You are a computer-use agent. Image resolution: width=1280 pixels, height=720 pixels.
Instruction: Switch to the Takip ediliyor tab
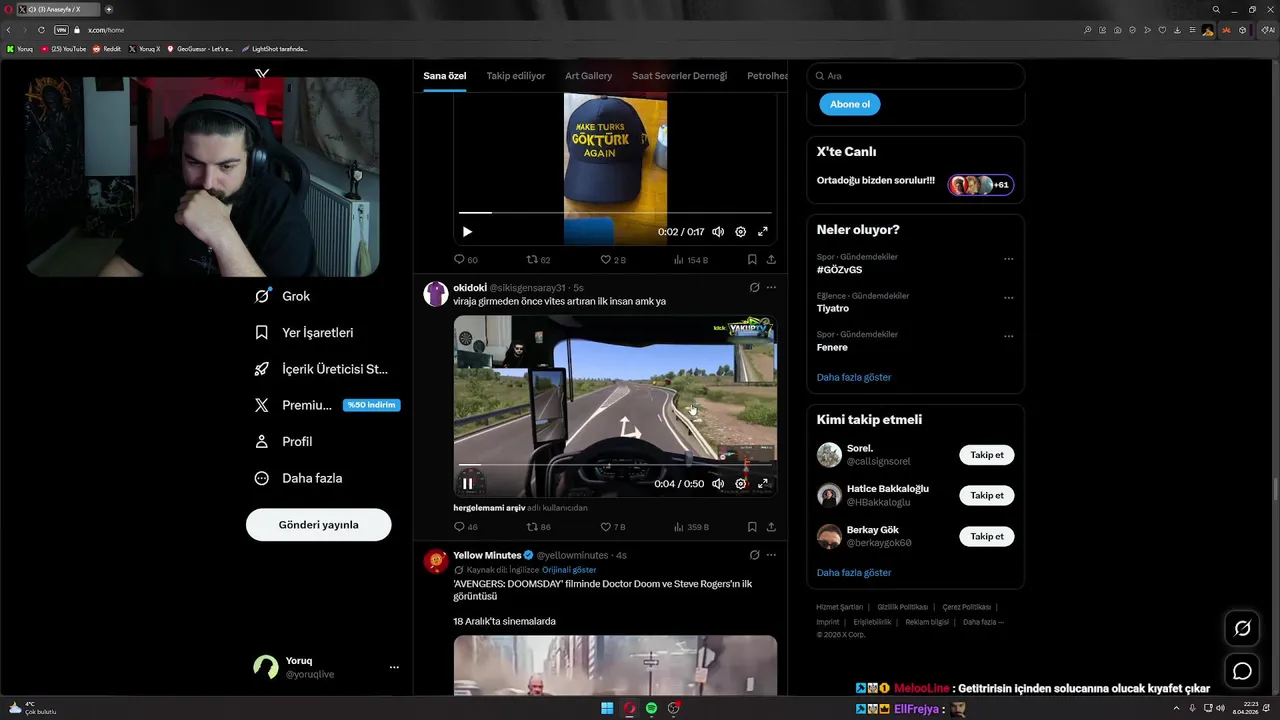point(516,76)
